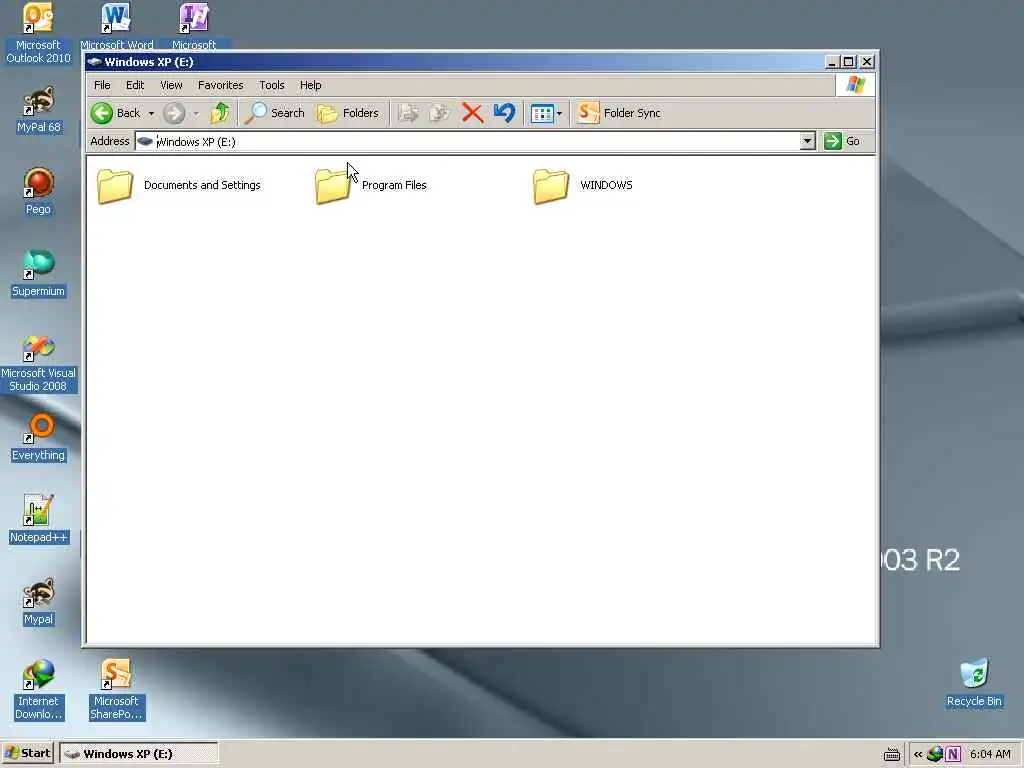Click into the Address bar field
This screenshot has height=768, width=1024.
(x=468, y=141)
